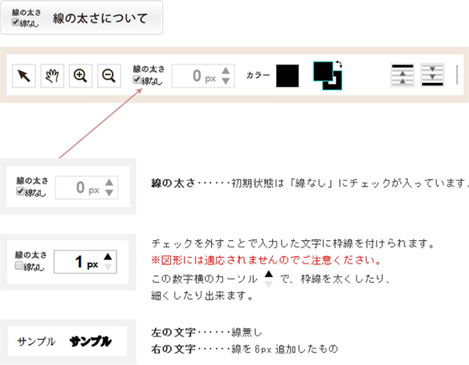Swap fill and stroke colors icon

pyautogui.click(x=339, y=64)
